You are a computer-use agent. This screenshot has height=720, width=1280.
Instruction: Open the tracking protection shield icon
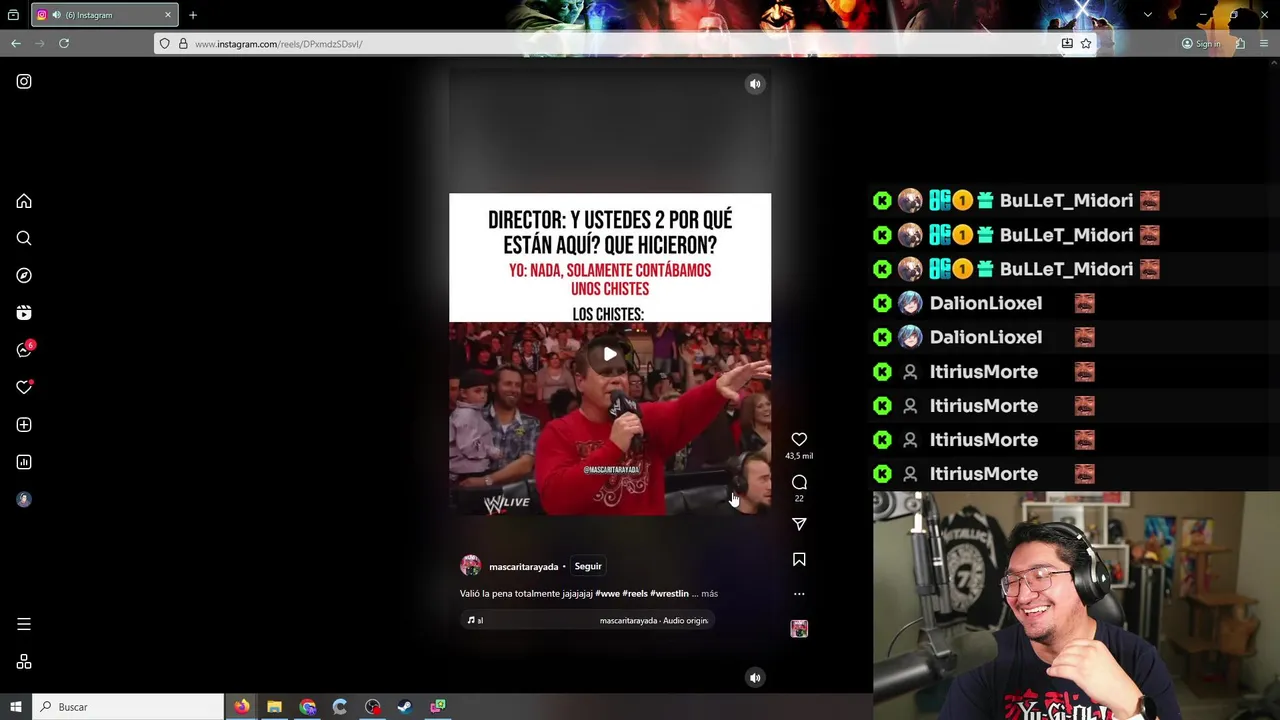click(x=165, y=44)
